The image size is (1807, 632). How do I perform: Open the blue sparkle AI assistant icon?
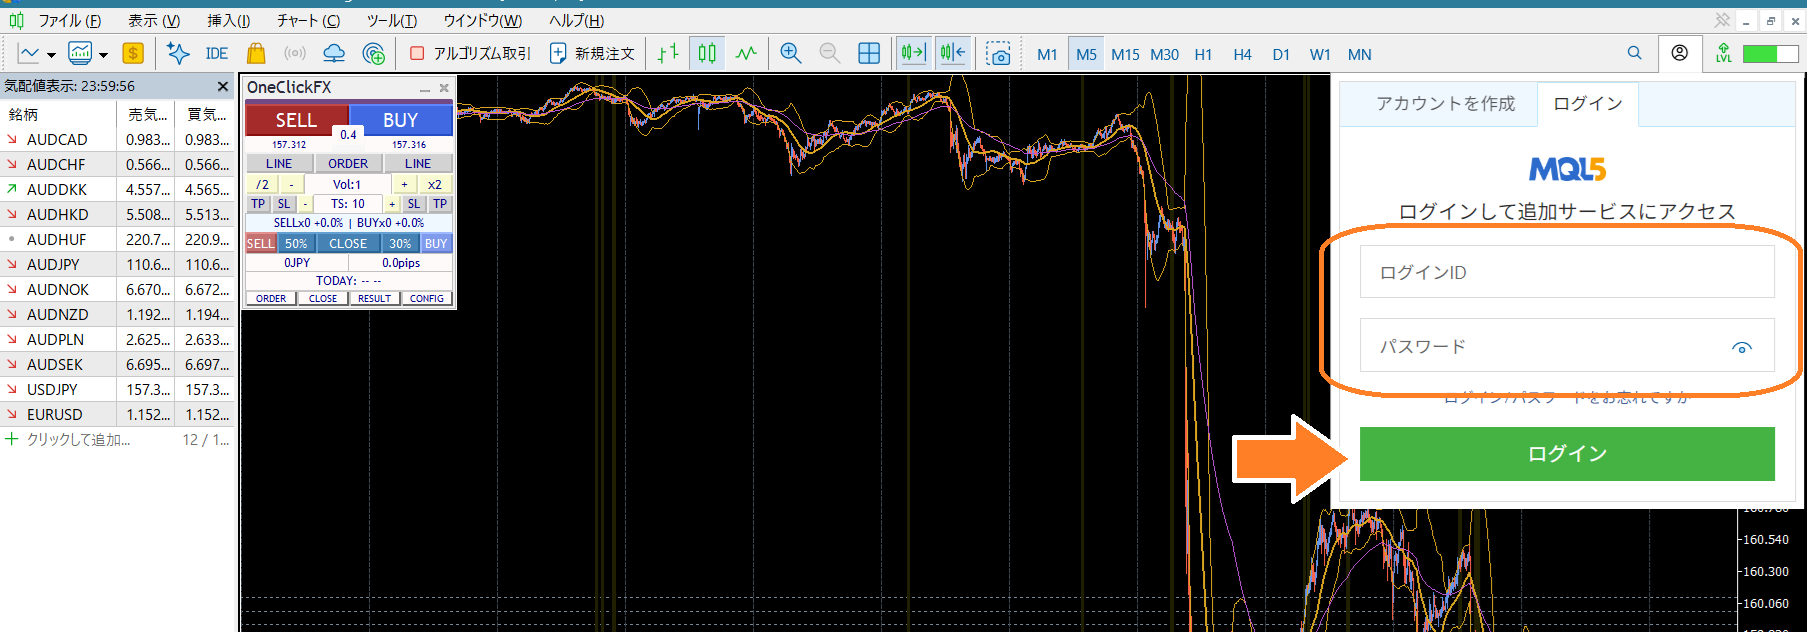(x=178, y=54)
